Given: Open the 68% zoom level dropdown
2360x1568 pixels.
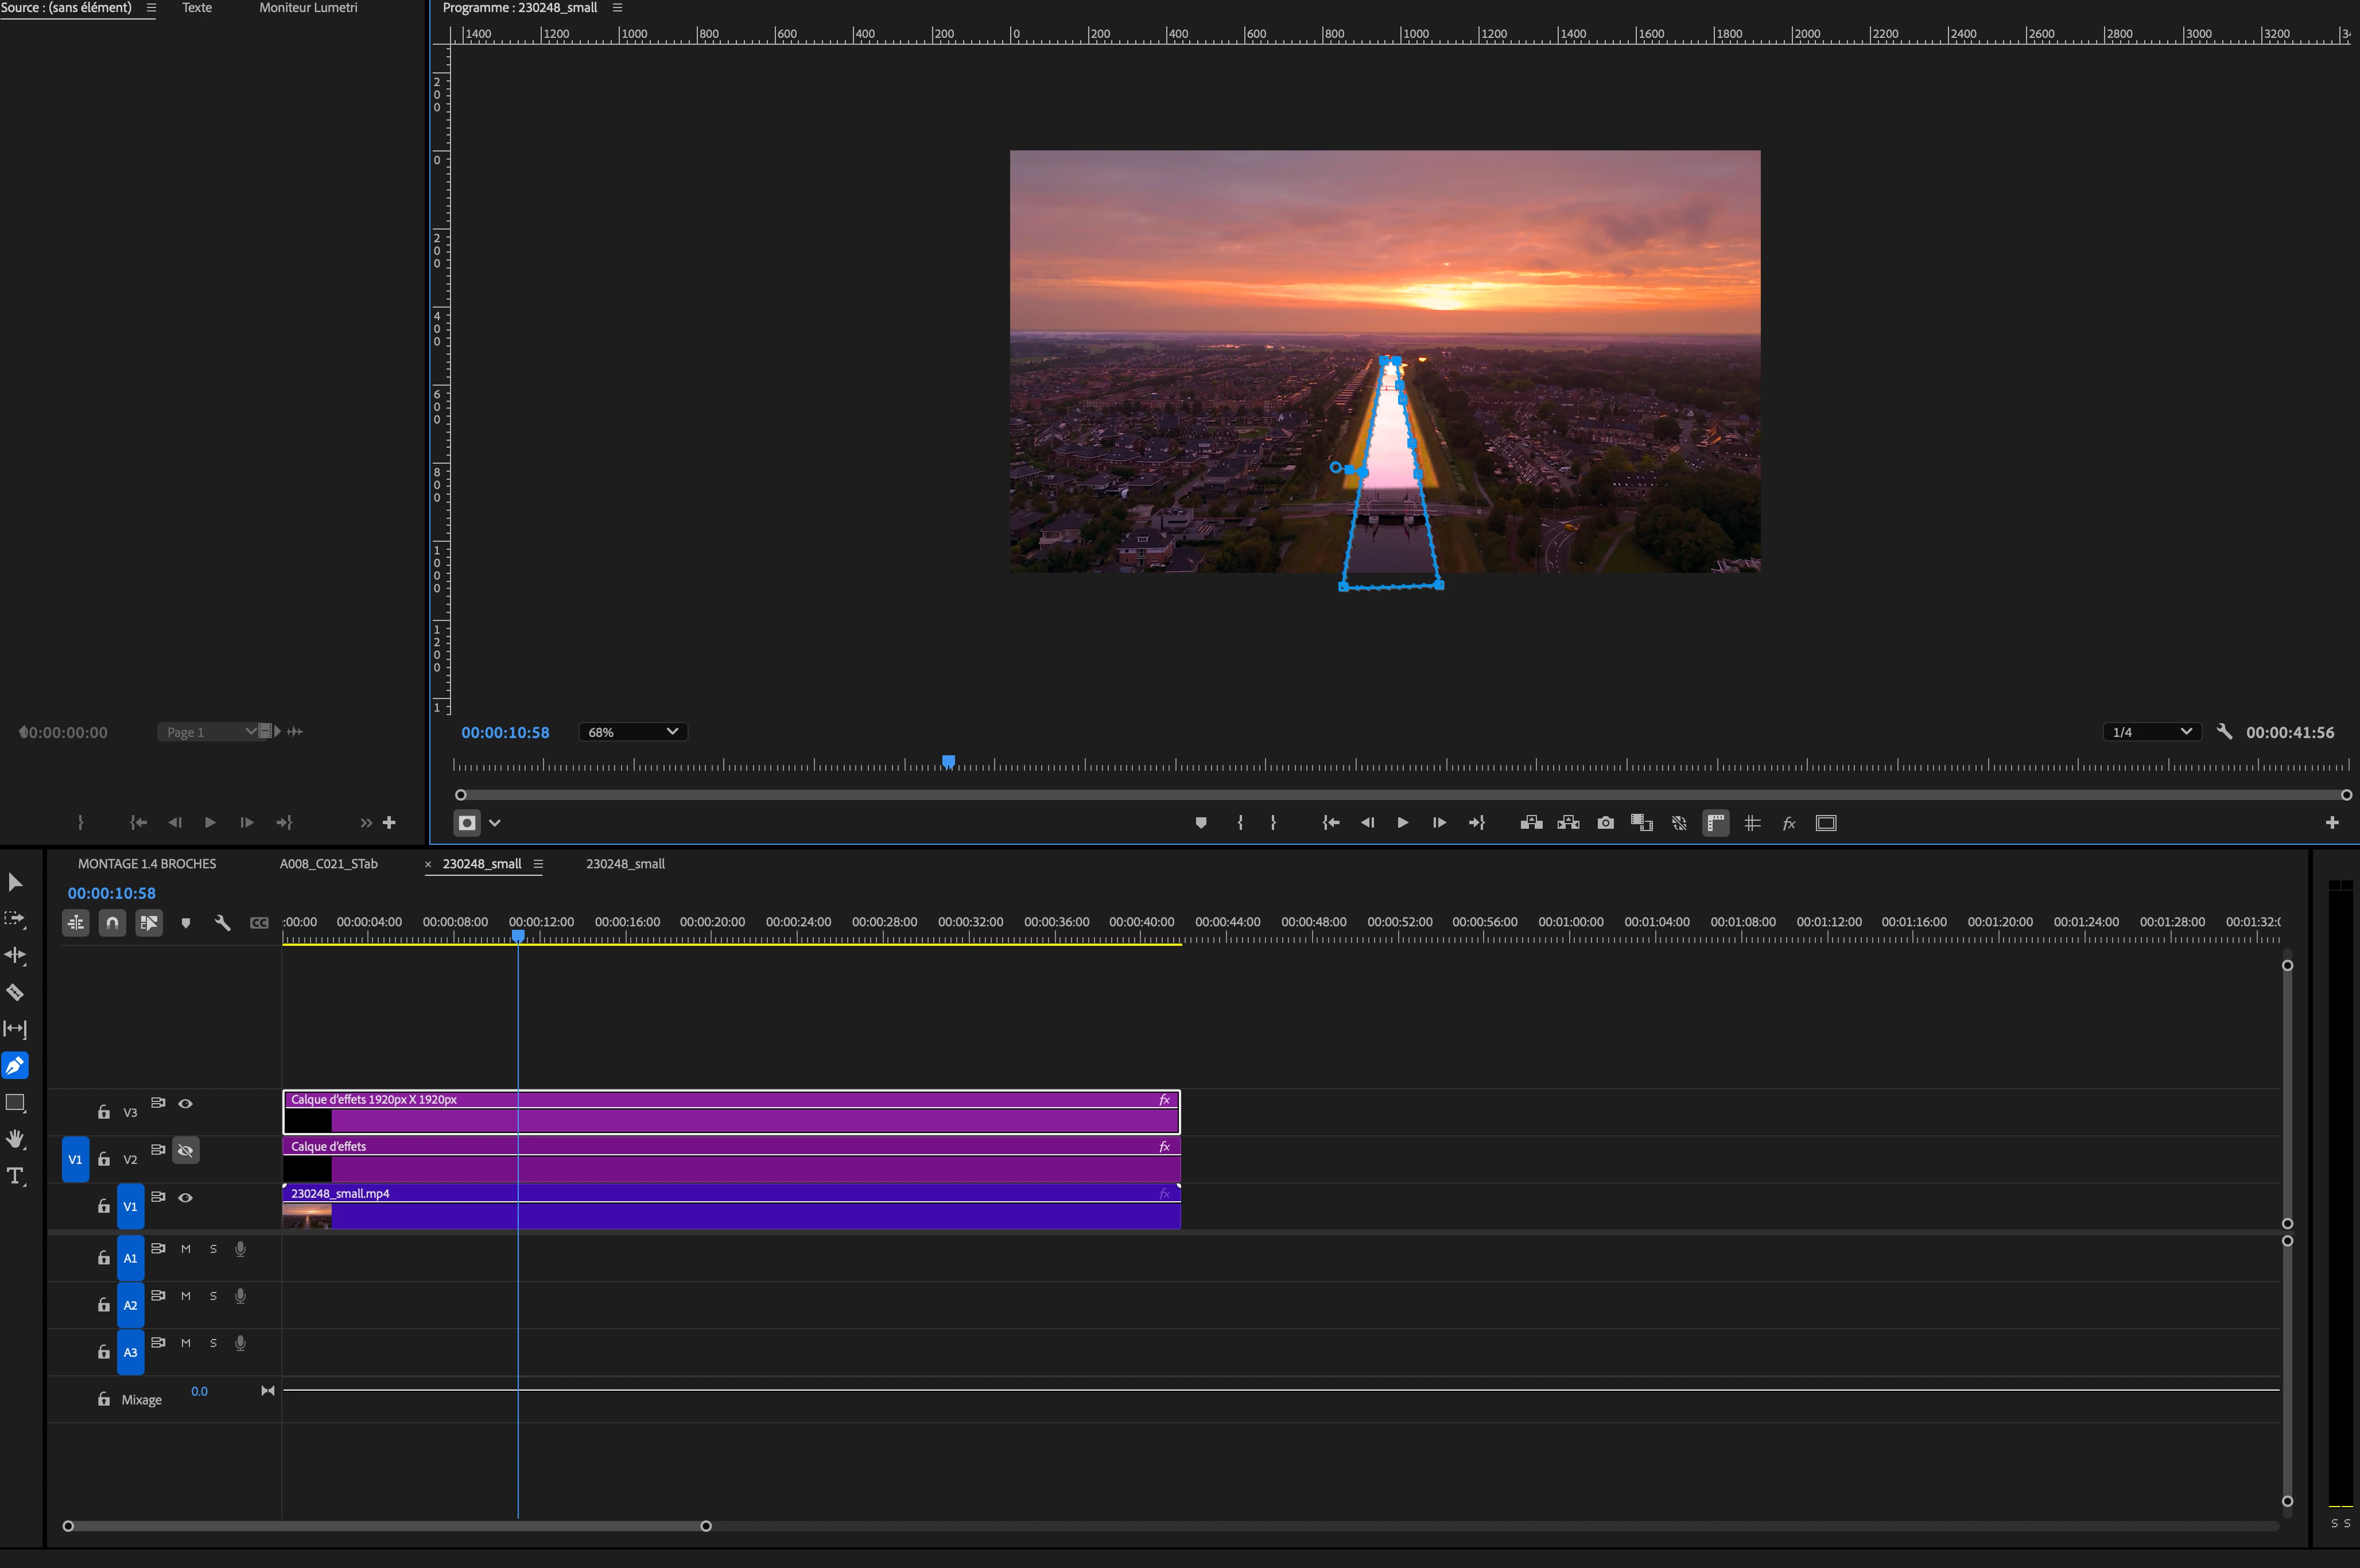Looking at the screenshot, I should click(x=633, y=732).
